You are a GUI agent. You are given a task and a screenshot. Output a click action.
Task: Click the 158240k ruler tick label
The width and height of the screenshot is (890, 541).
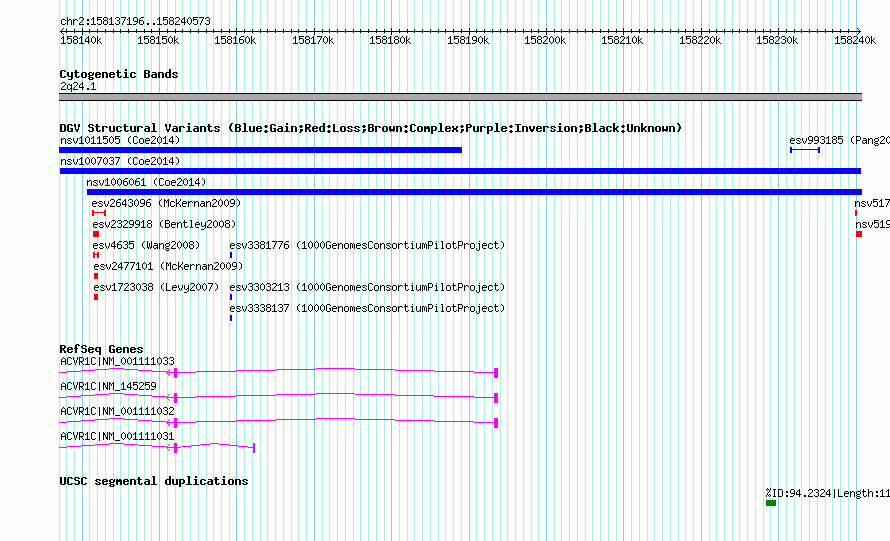[855, 40]
